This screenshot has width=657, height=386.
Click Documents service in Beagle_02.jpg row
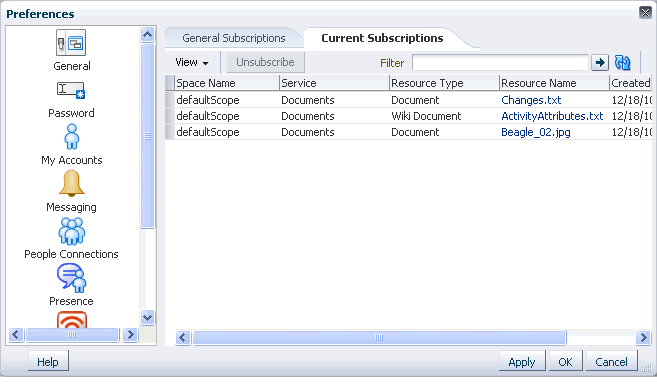[x=308, y=132]
